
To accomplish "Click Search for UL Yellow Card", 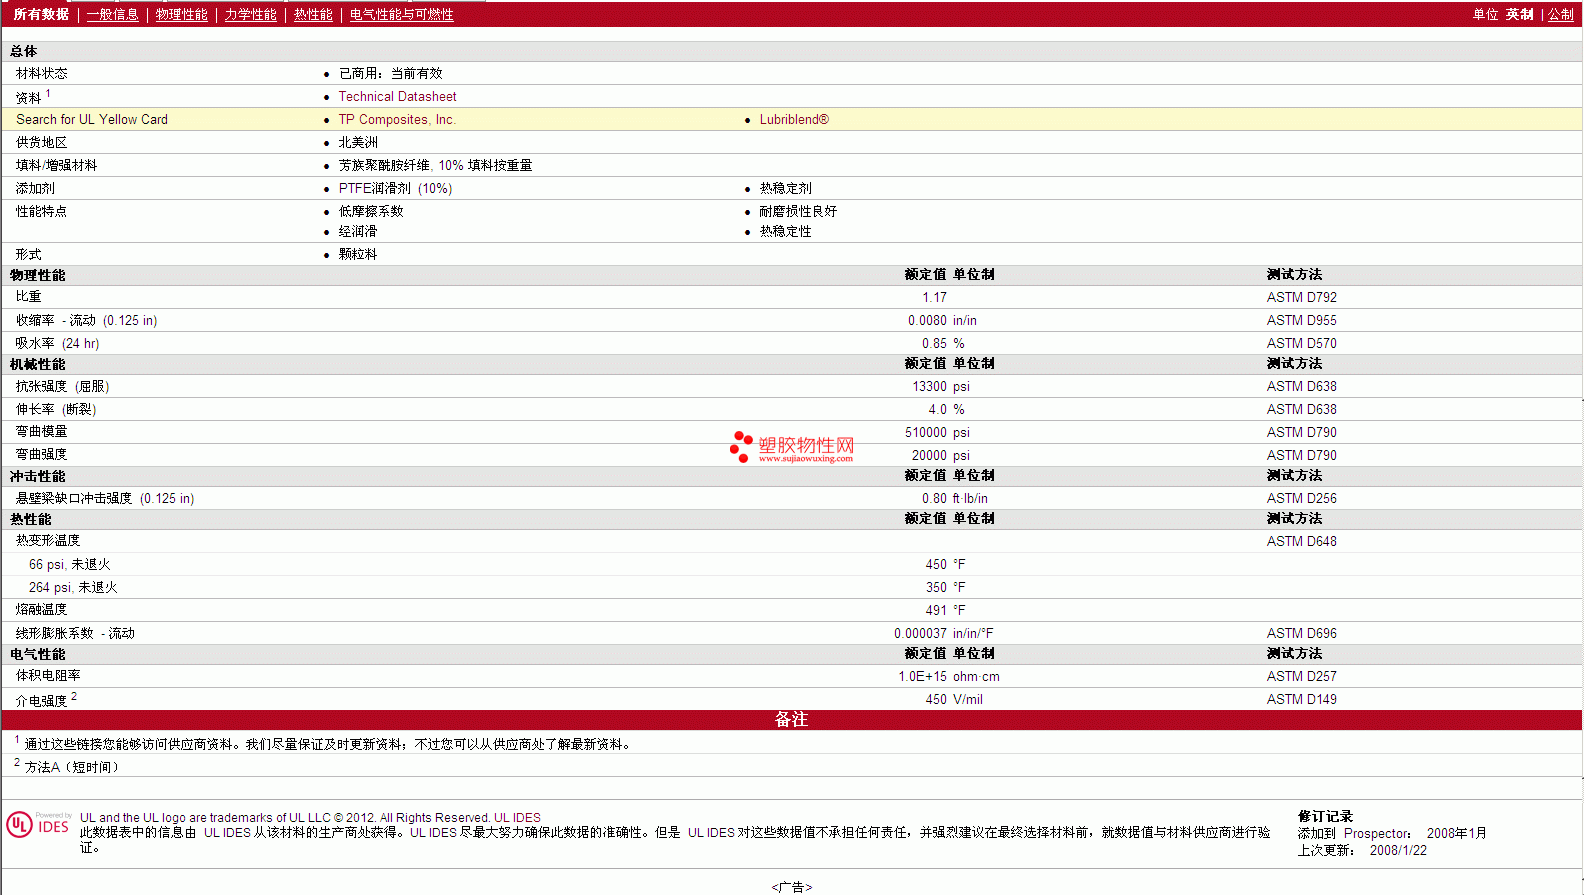I will [x=92, y=120].
